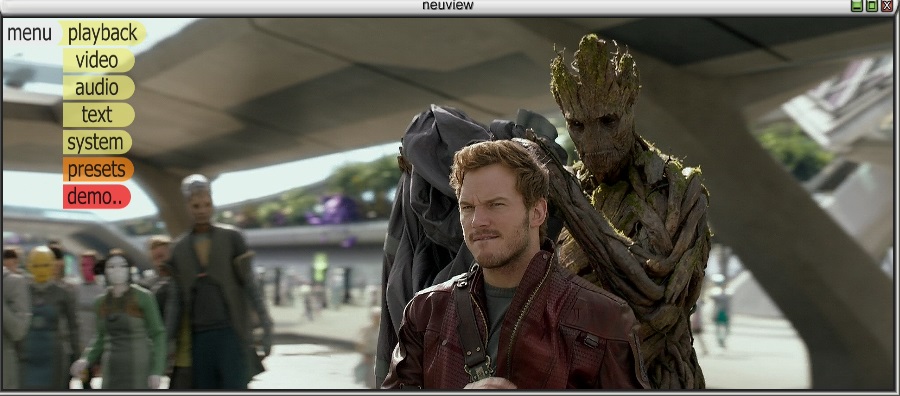Open the playback menu entry
The height and width of the screenshot is (396, 900).
103,33
